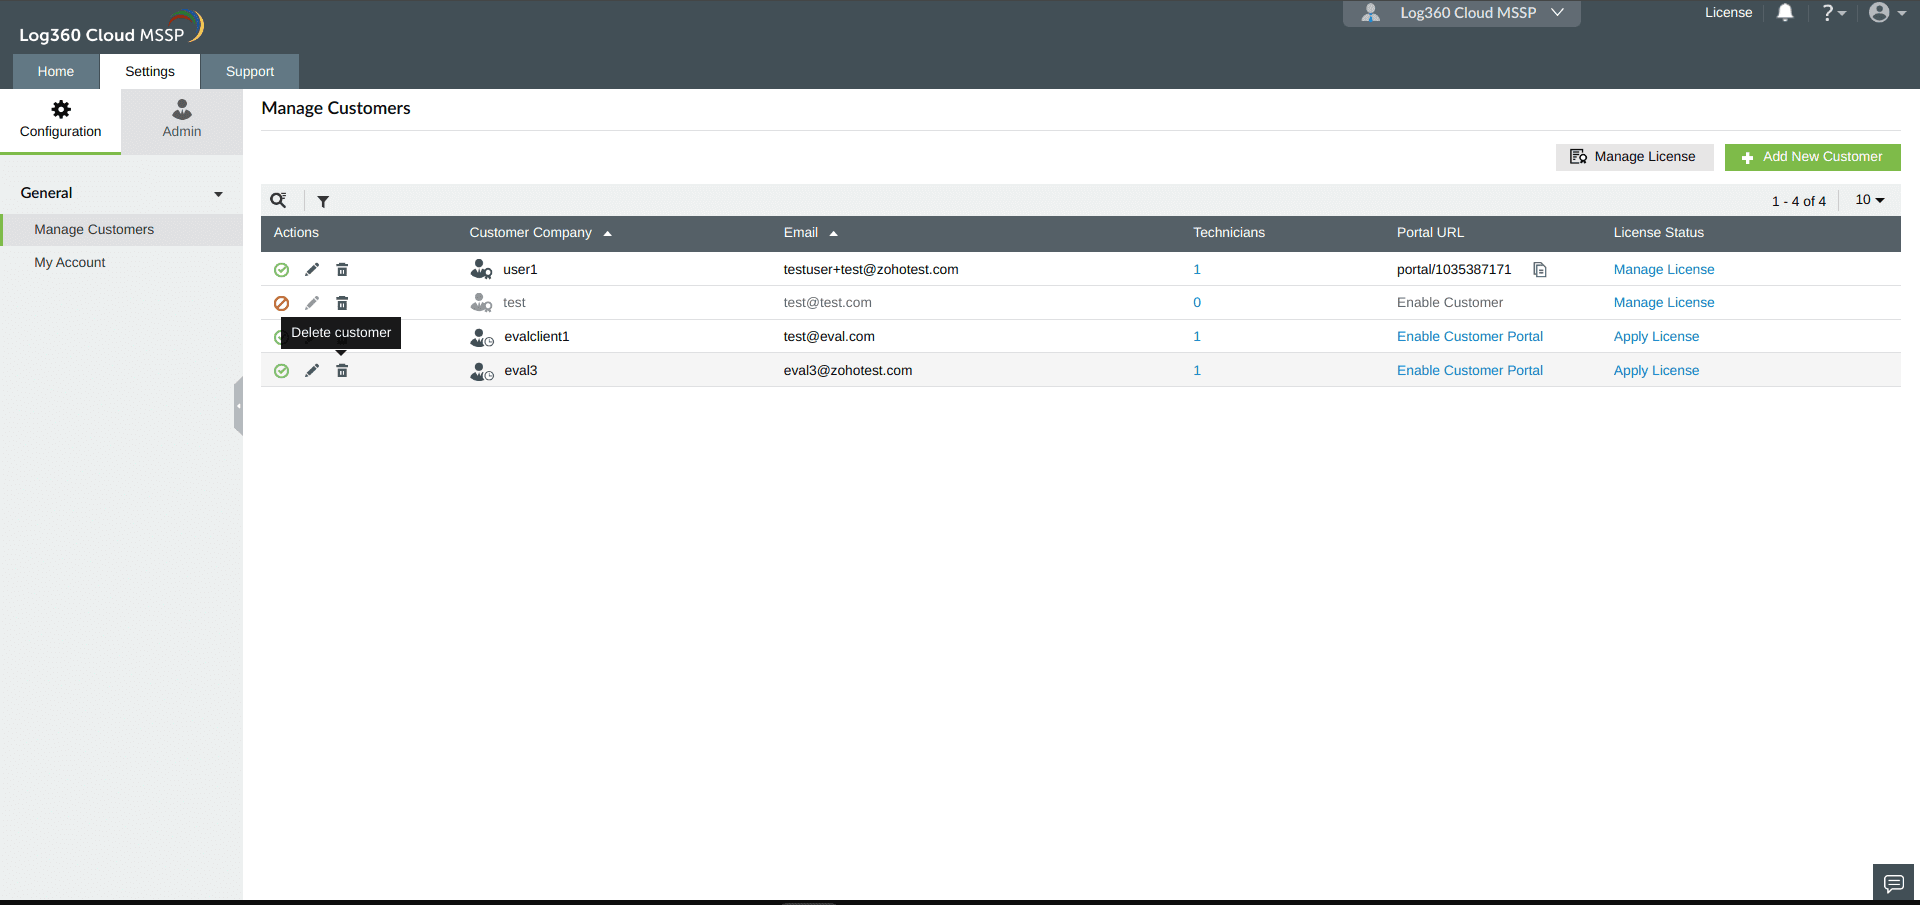The width and height of the screenshot is (1920, 905).
Task: Select the Settings tab
Action: (x=150, y=71)
